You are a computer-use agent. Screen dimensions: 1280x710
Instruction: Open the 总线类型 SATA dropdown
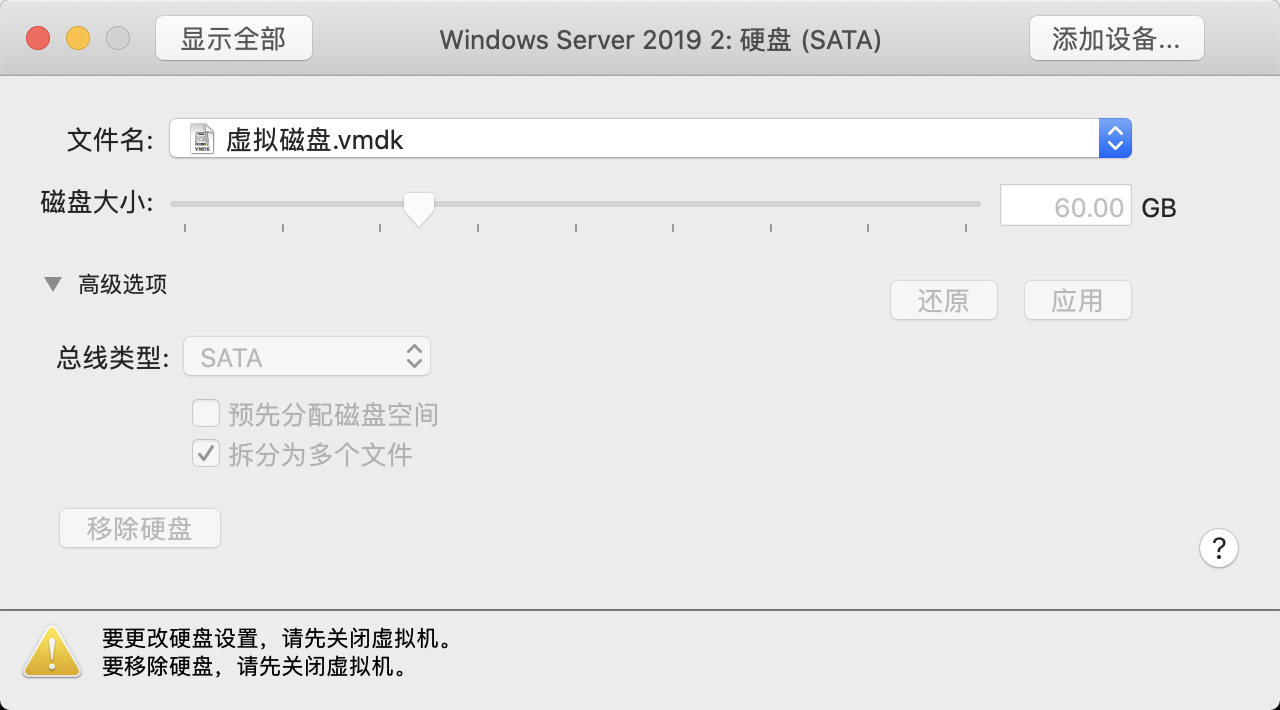pos(307,357)
